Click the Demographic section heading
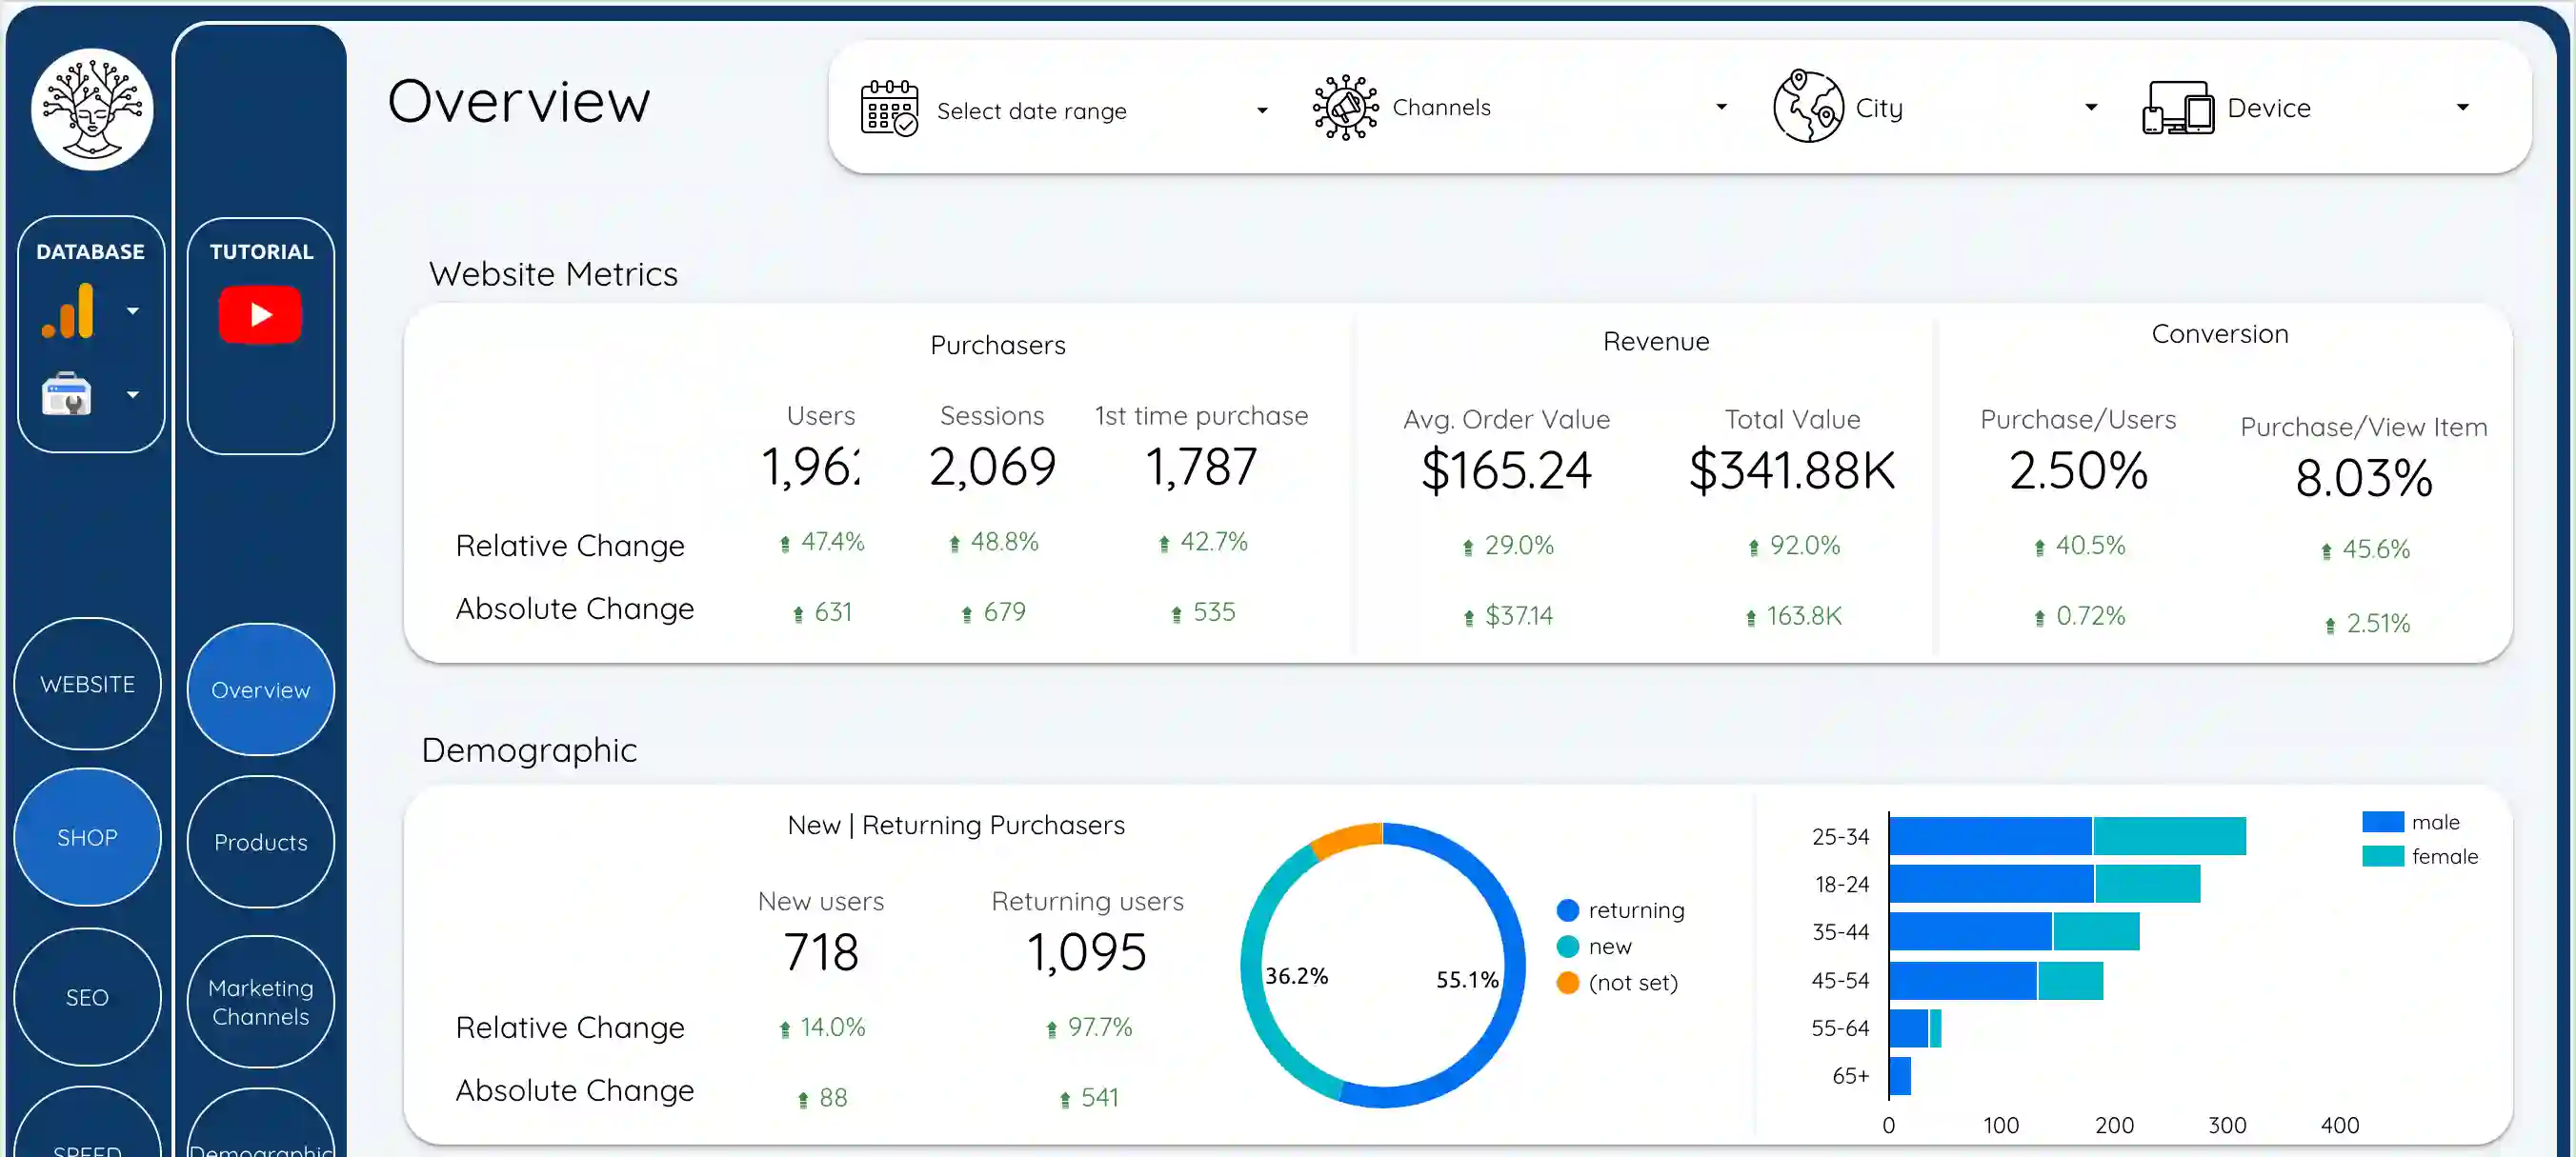The image size is (2576, 1157). tap(529, 750)
